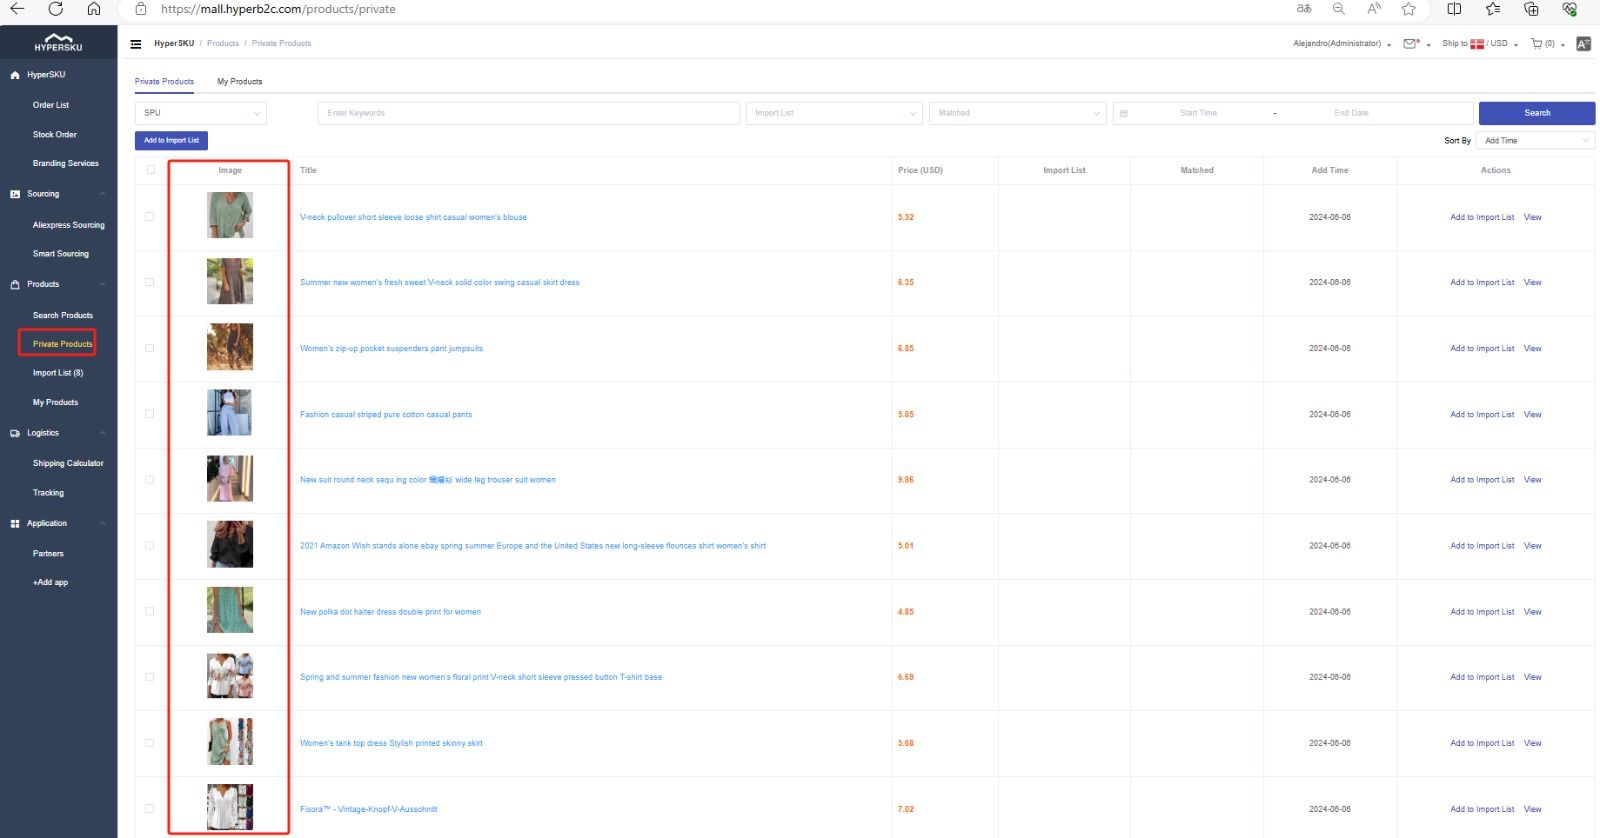
Task: Click the HyperSKU home icon in sidebar
Action: [x=15, y=75]
